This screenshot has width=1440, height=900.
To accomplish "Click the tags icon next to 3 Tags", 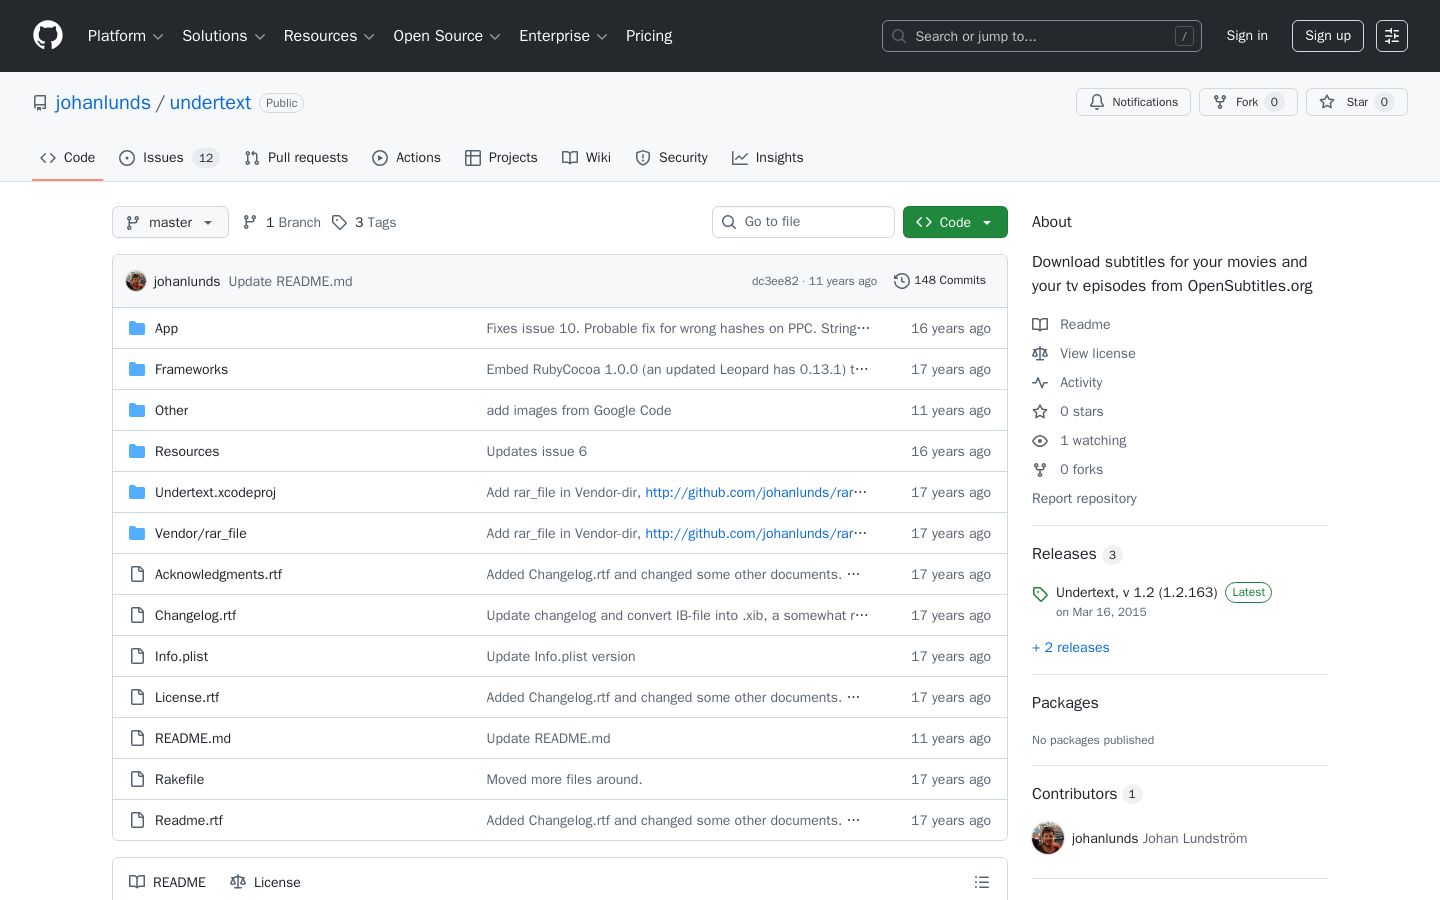I will (339, 222).
